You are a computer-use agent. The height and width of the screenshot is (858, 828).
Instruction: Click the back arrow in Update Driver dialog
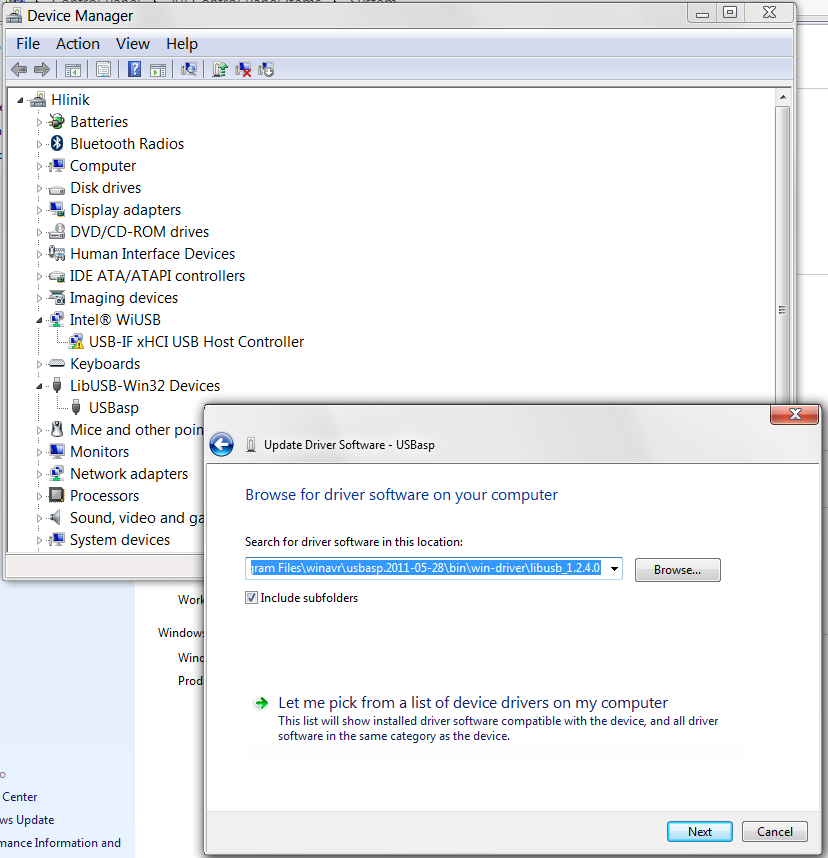pyautogui.click(x=222, y=445)
